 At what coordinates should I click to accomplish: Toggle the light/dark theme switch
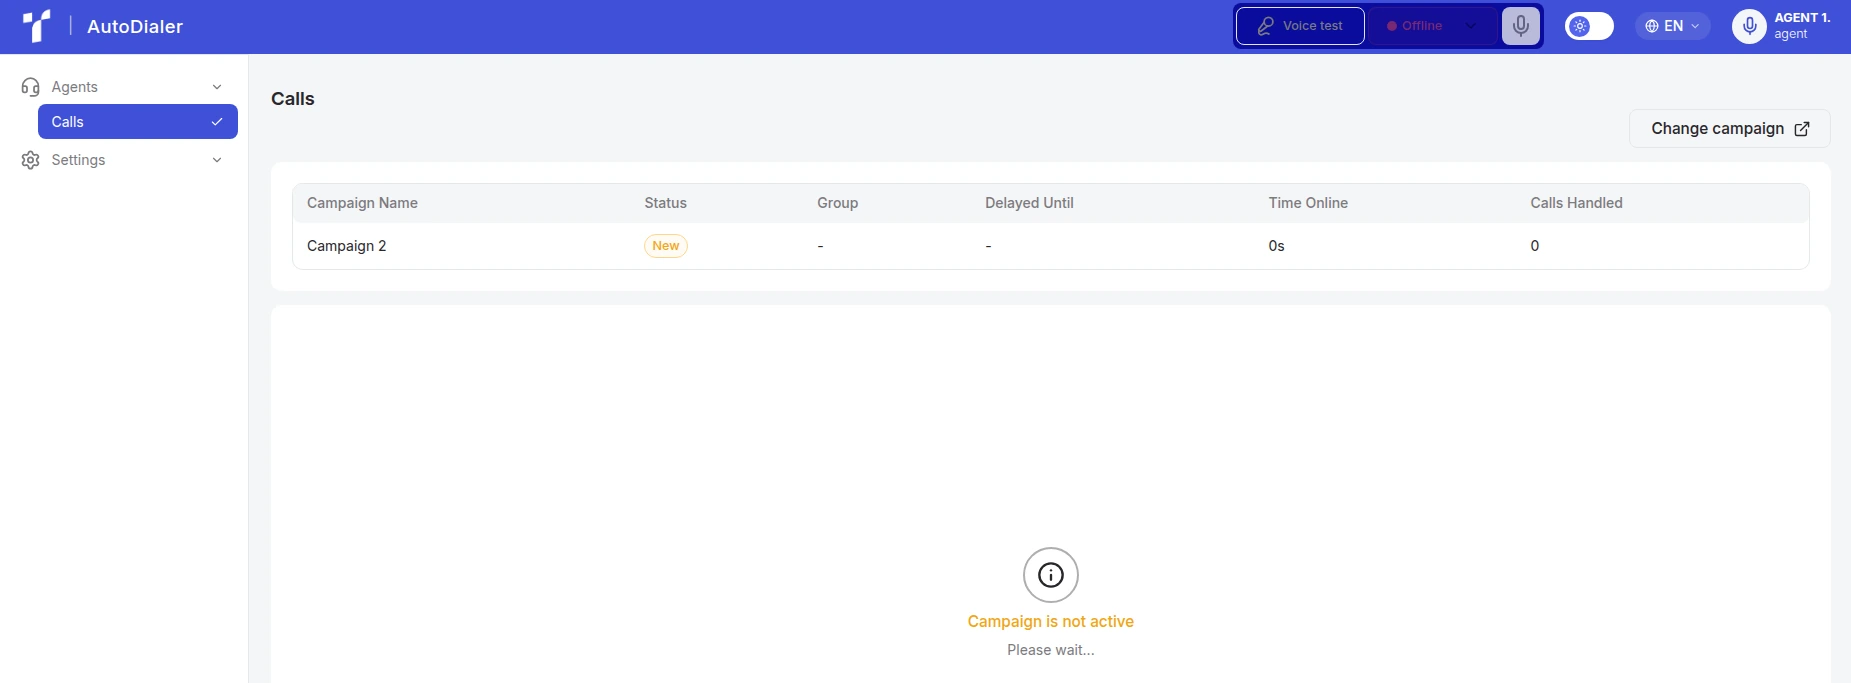pos(1589,26)
